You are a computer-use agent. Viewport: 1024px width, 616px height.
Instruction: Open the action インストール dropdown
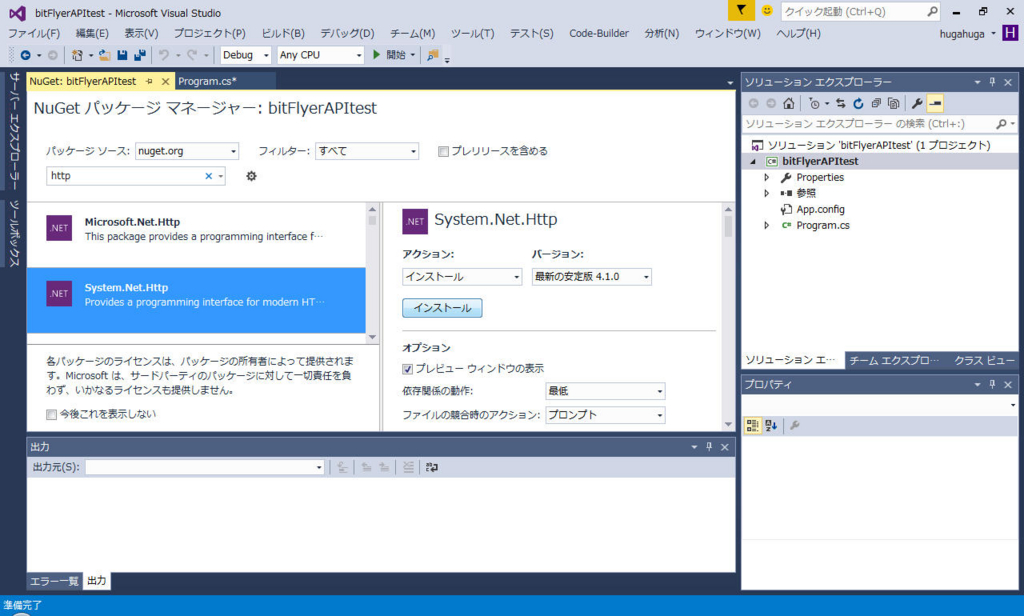(x=462, y=276)
